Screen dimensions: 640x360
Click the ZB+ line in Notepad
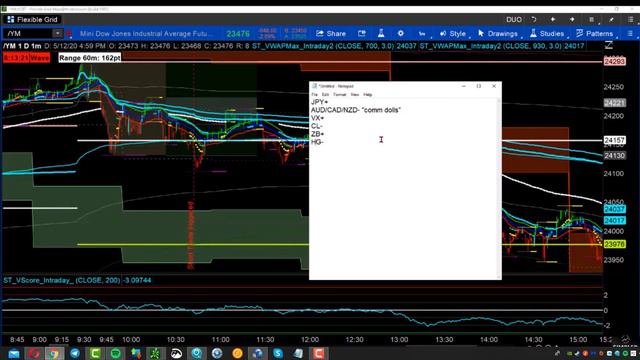tap(317, 134)
